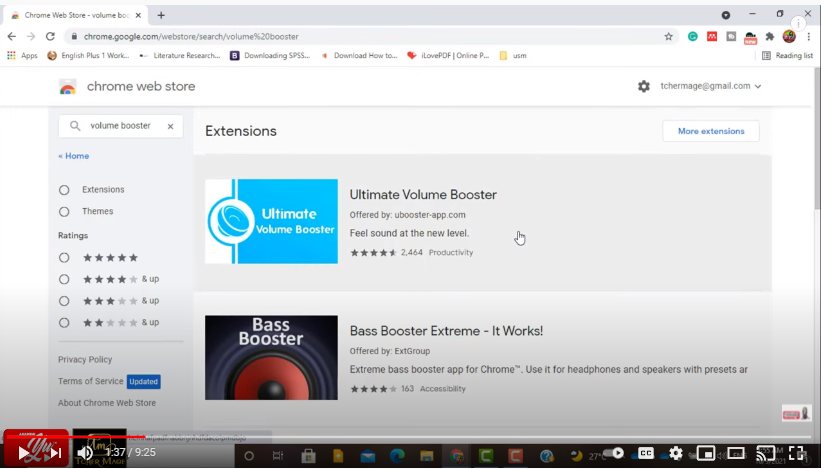Viewport: 821px width, 469px height.
Task: Toggle closed captions (CC)
Action: coord(646,453)
